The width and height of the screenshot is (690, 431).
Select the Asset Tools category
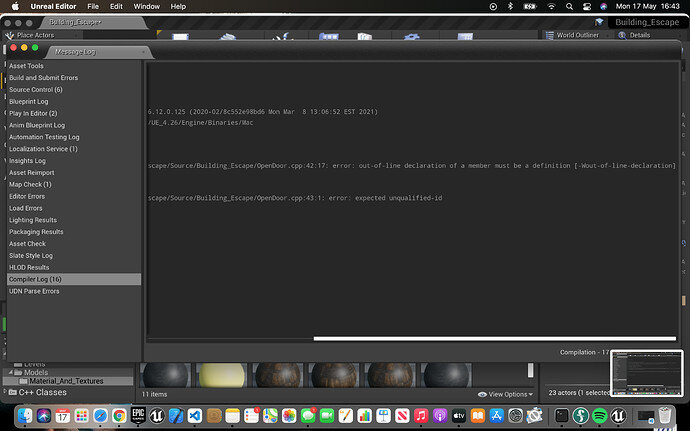[x=74, y=66]
